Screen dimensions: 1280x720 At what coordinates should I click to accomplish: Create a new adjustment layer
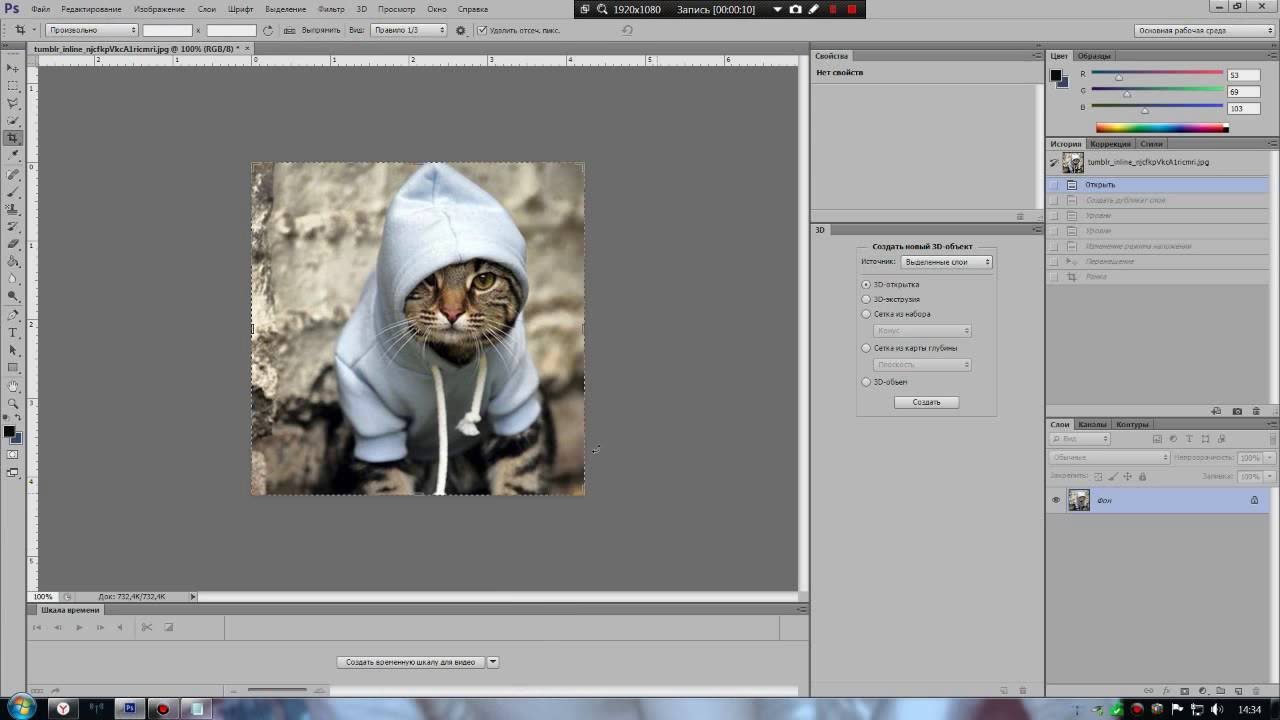tap(1202, 691)
